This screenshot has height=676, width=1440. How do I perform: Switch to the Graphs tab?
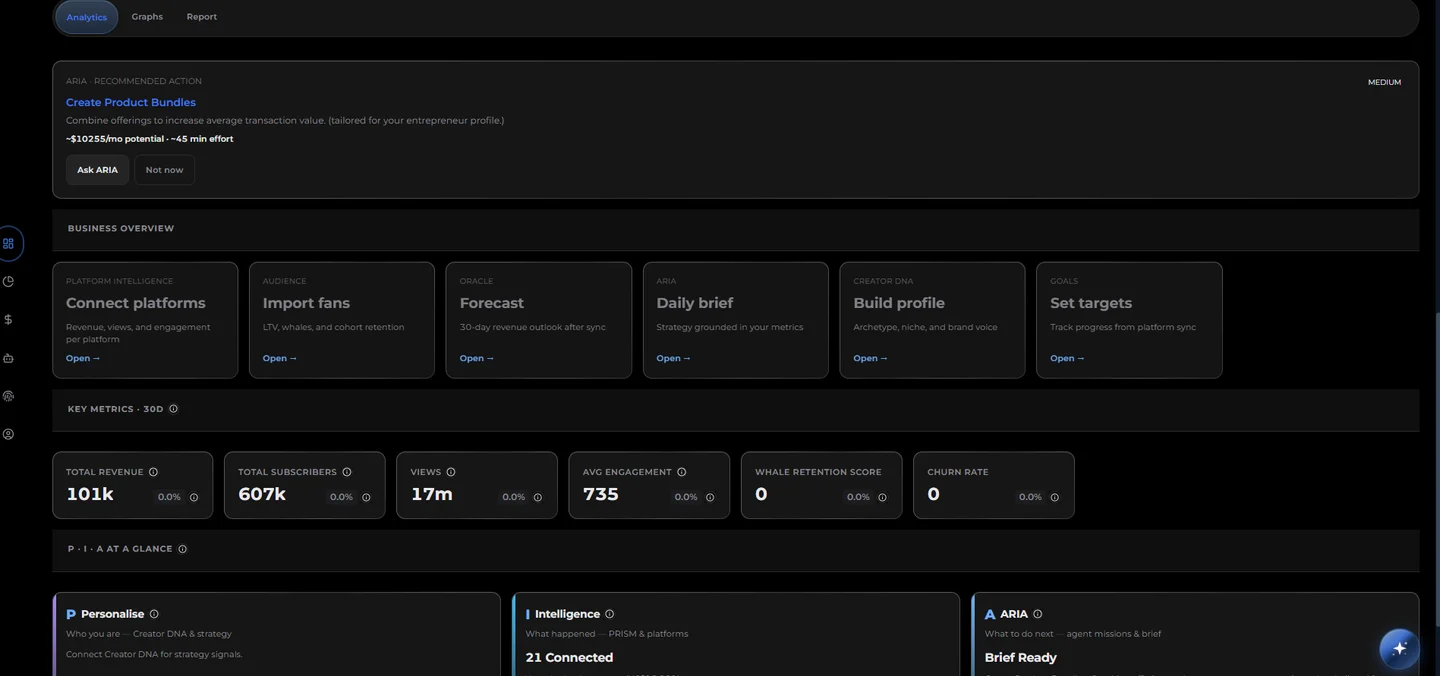[147, 17]
